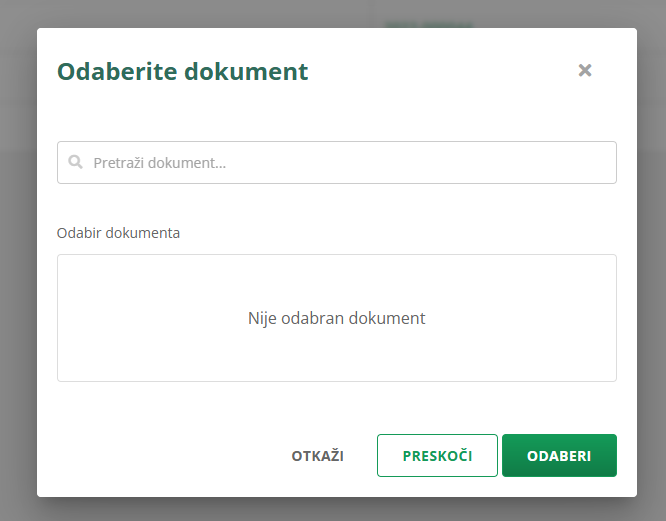
Task: Click the dimmed backdrop outside the dialog
Action: [x=18, y=300]
